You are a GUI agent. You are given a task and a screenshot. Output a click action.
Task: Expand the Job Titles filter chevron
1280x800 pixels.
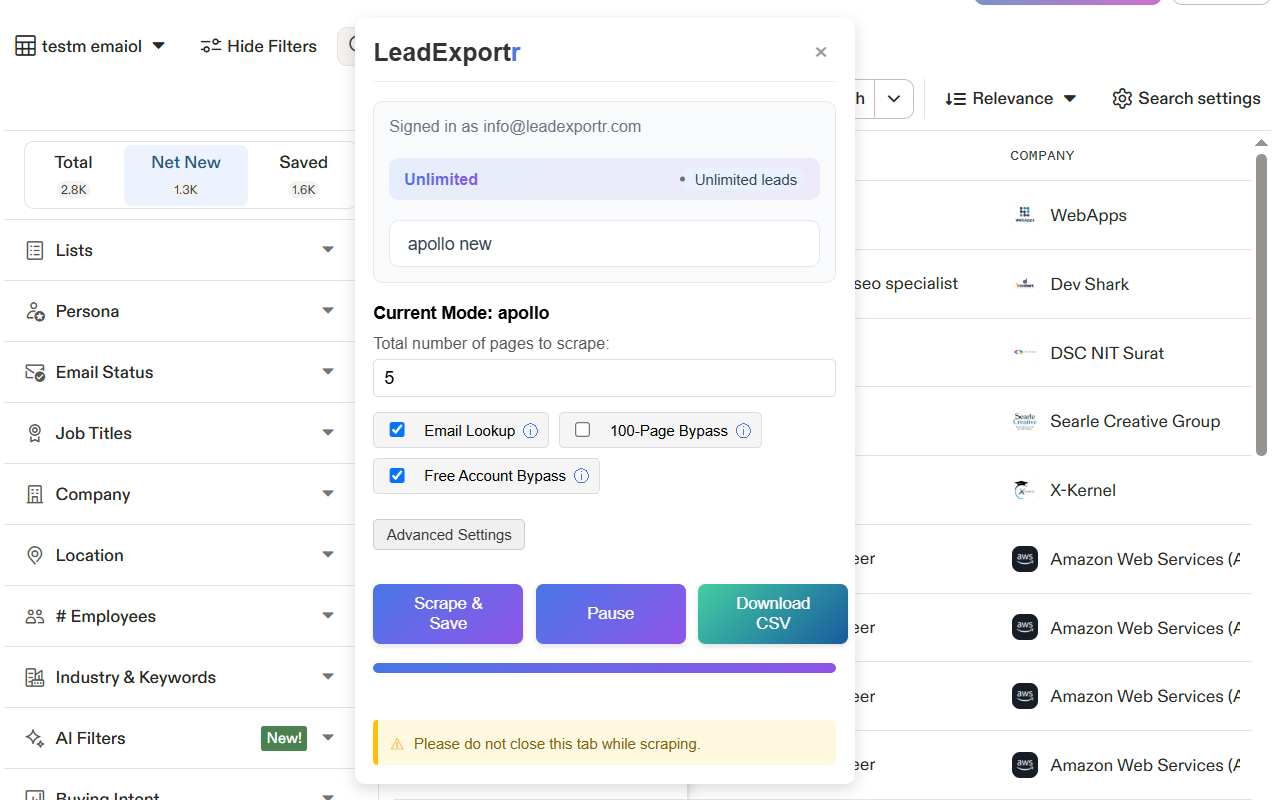click(x=328, y=433)
